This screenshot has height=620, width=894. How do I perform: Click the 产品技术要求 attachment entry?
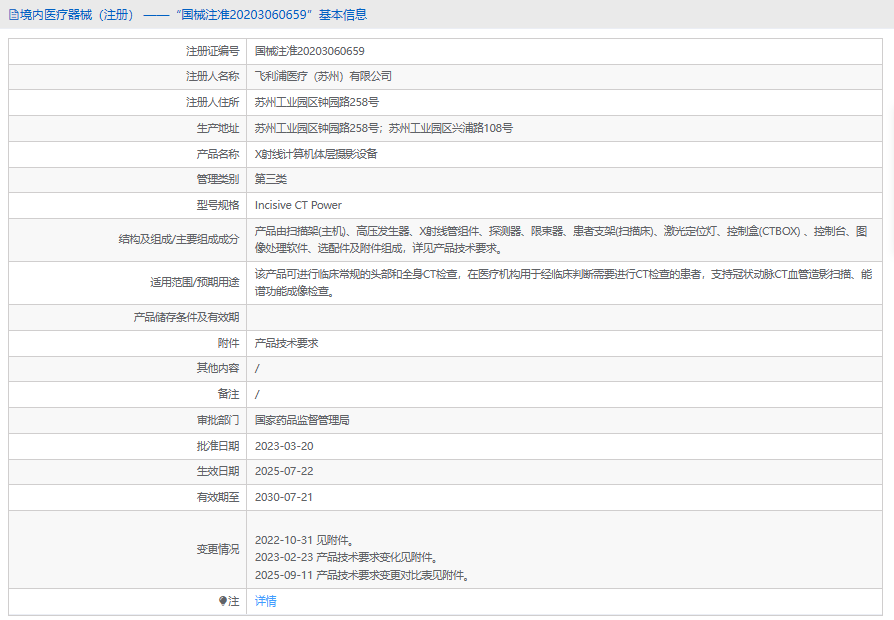(x=286, y=343)
